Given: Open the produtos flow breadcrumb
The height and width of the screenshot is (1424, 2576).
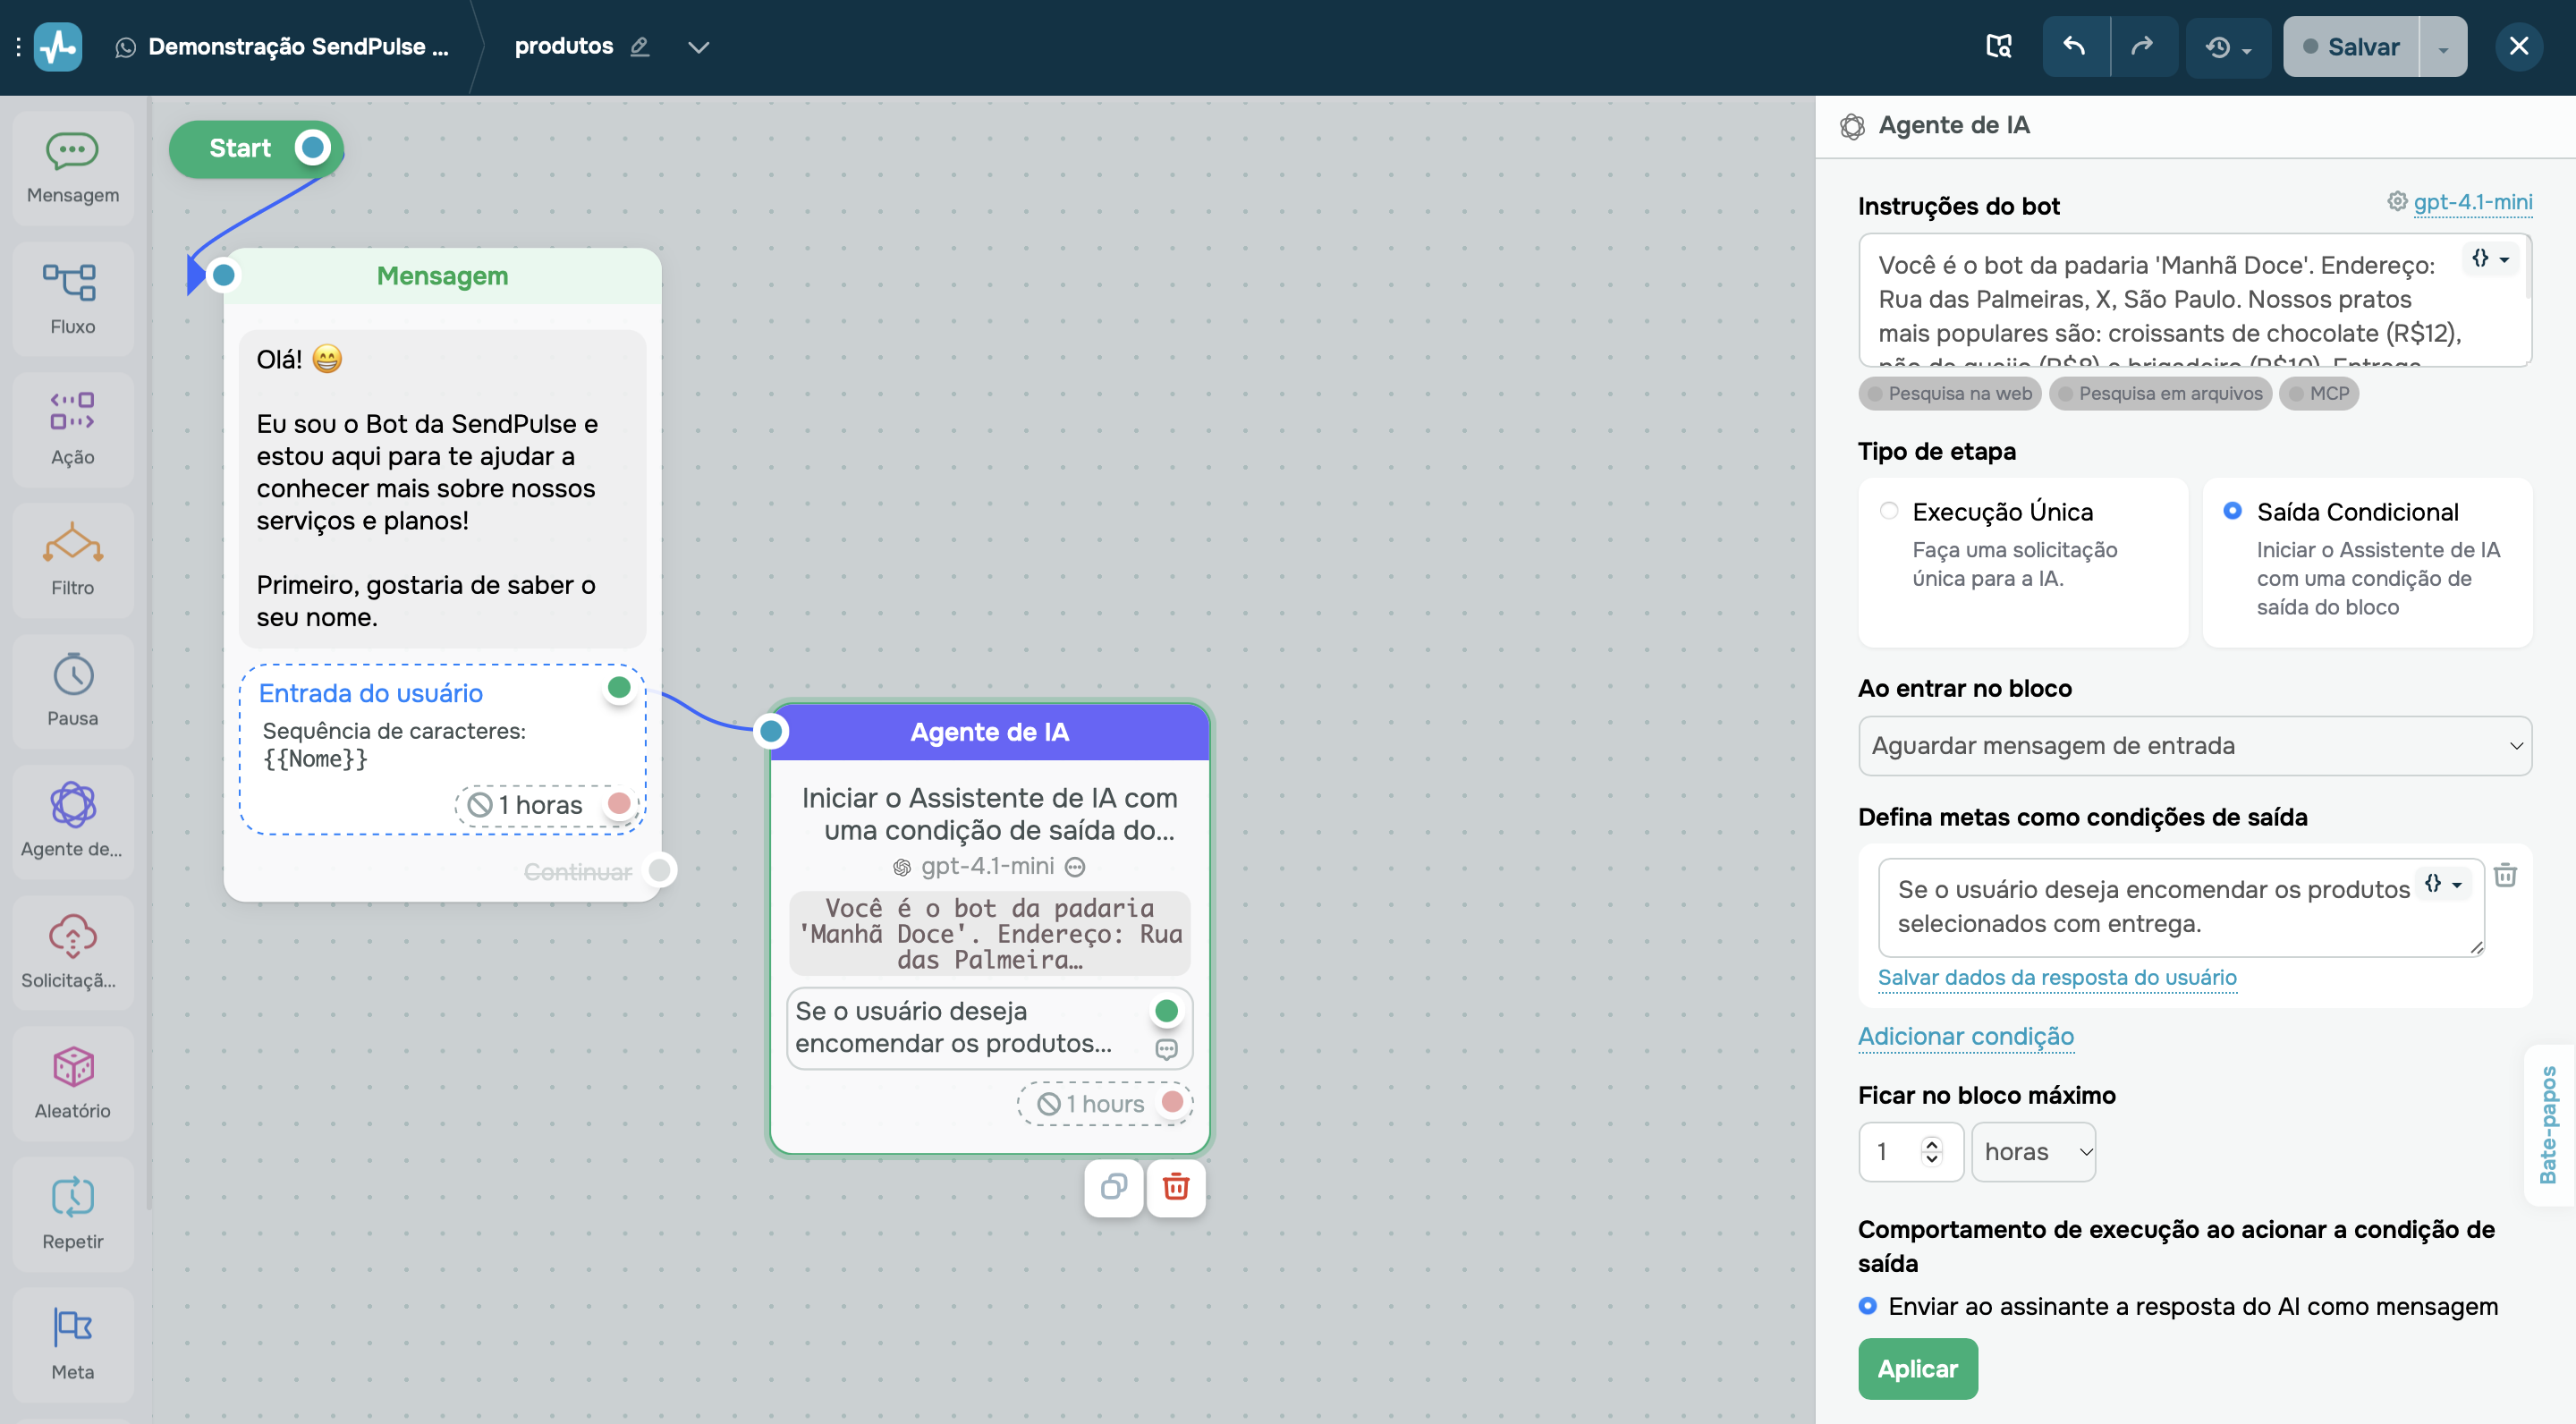Looking at the screenshot, I should pyautogui.click(x=564, y=46).
